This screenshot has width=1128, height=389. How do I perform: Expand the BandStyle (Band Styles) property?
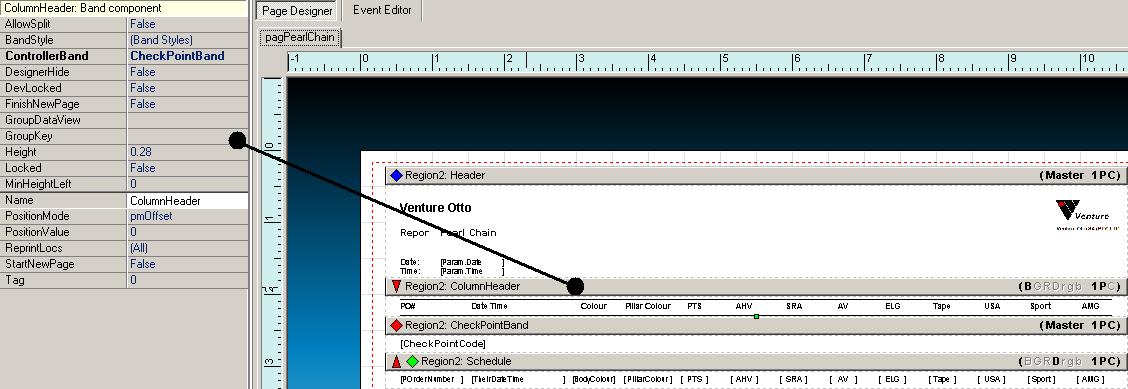[188, 40]
